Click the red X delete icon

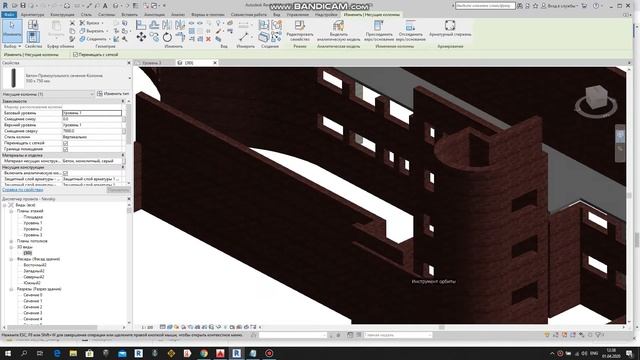click(209, 39)
